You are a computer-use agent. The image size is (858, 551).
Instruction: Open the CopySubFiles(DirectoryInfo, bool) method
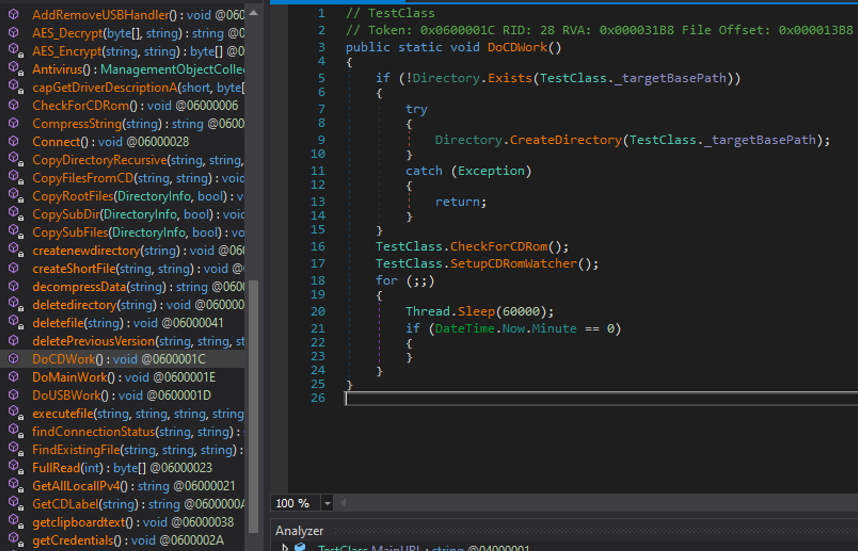pos(138,232)
